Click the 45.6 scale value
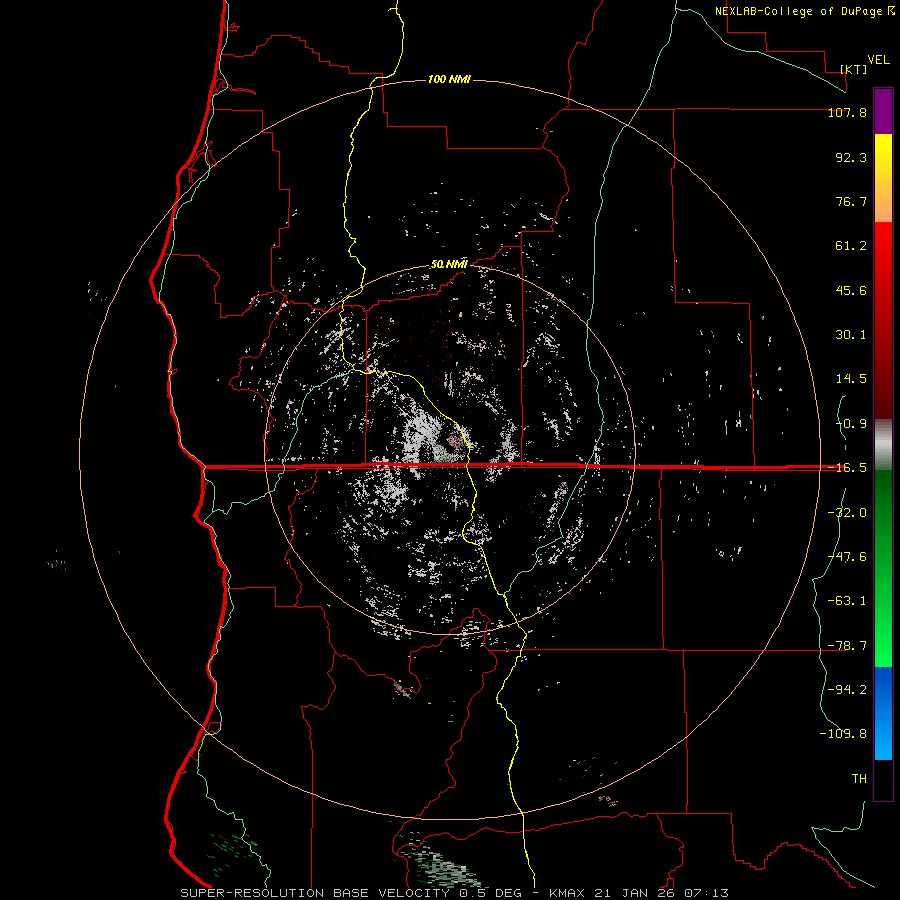Viewport: 900px width, 900px height. [x=851, y=290]
